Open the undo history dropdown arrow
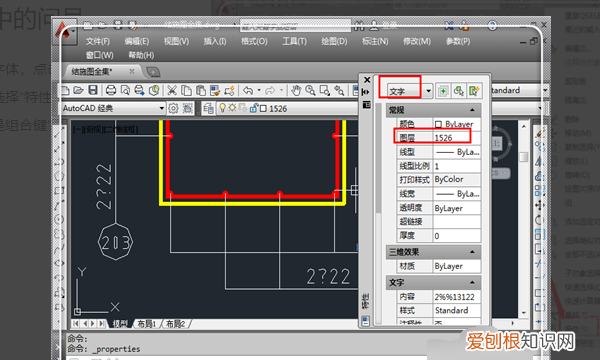This screenshot has width=600, height=360. [x=259, y=91]
